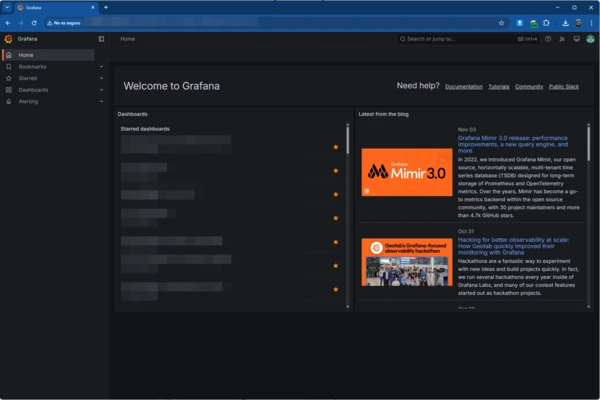Open a new browser tab
Image resolution: width=600 pixels, height=400 pixels.
tap(106, 7)
